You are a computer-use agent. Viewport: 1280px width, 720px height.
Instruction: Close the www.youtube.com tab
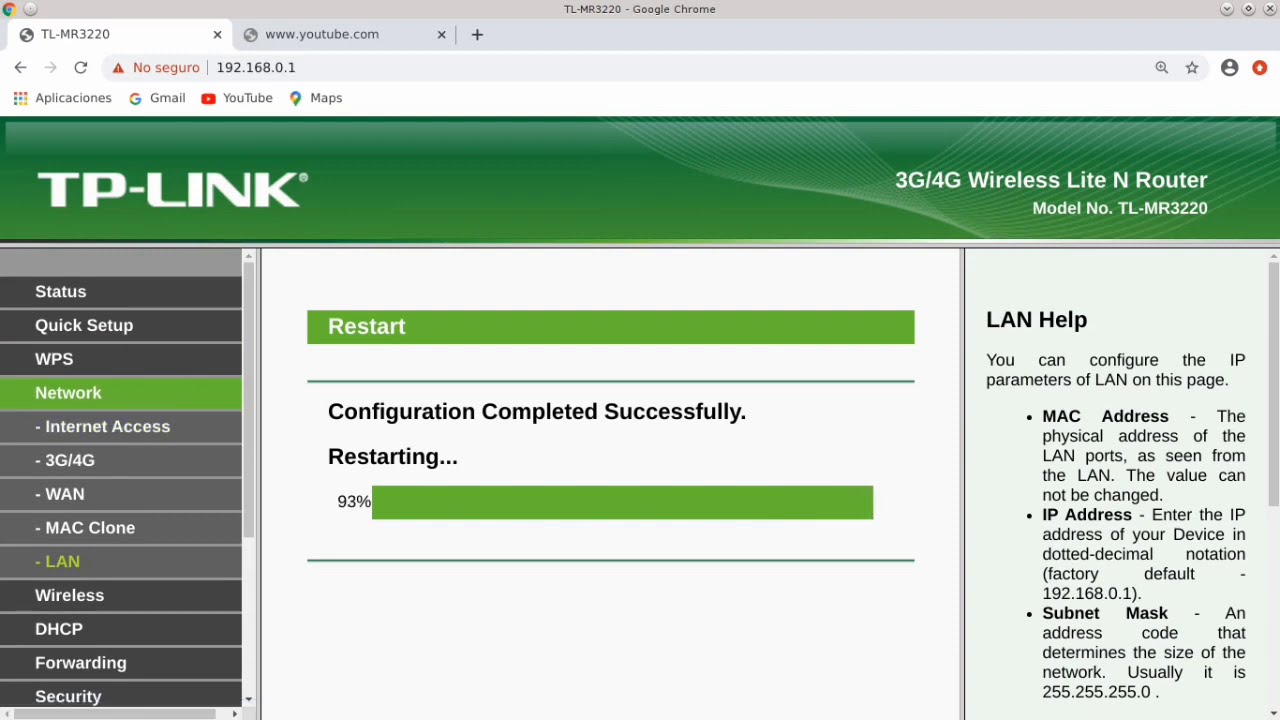[441, 34]
